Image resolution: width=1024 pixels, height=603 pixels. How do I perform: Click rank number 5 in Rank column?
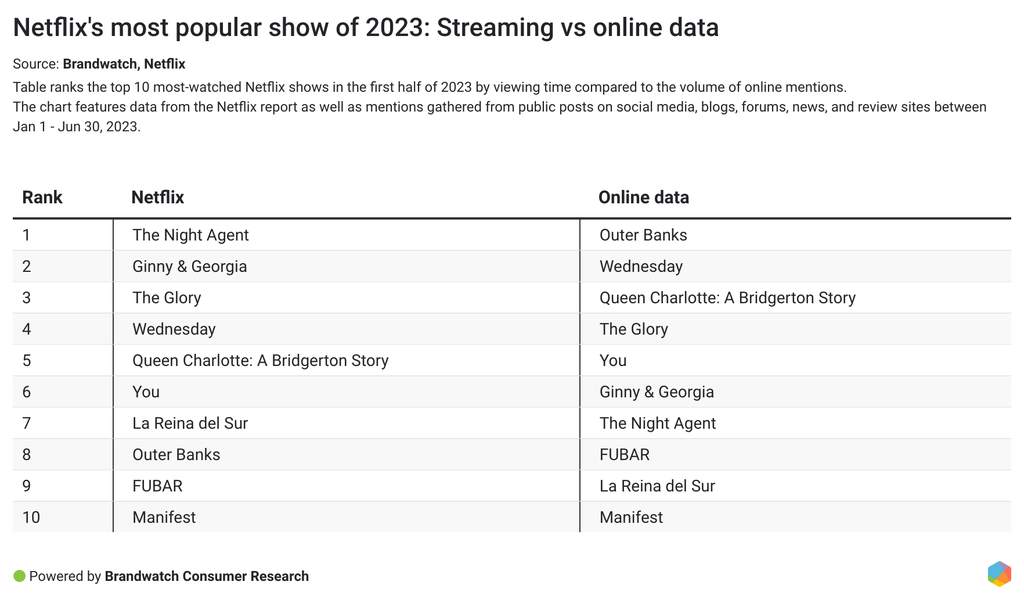(x=27, y=360)
